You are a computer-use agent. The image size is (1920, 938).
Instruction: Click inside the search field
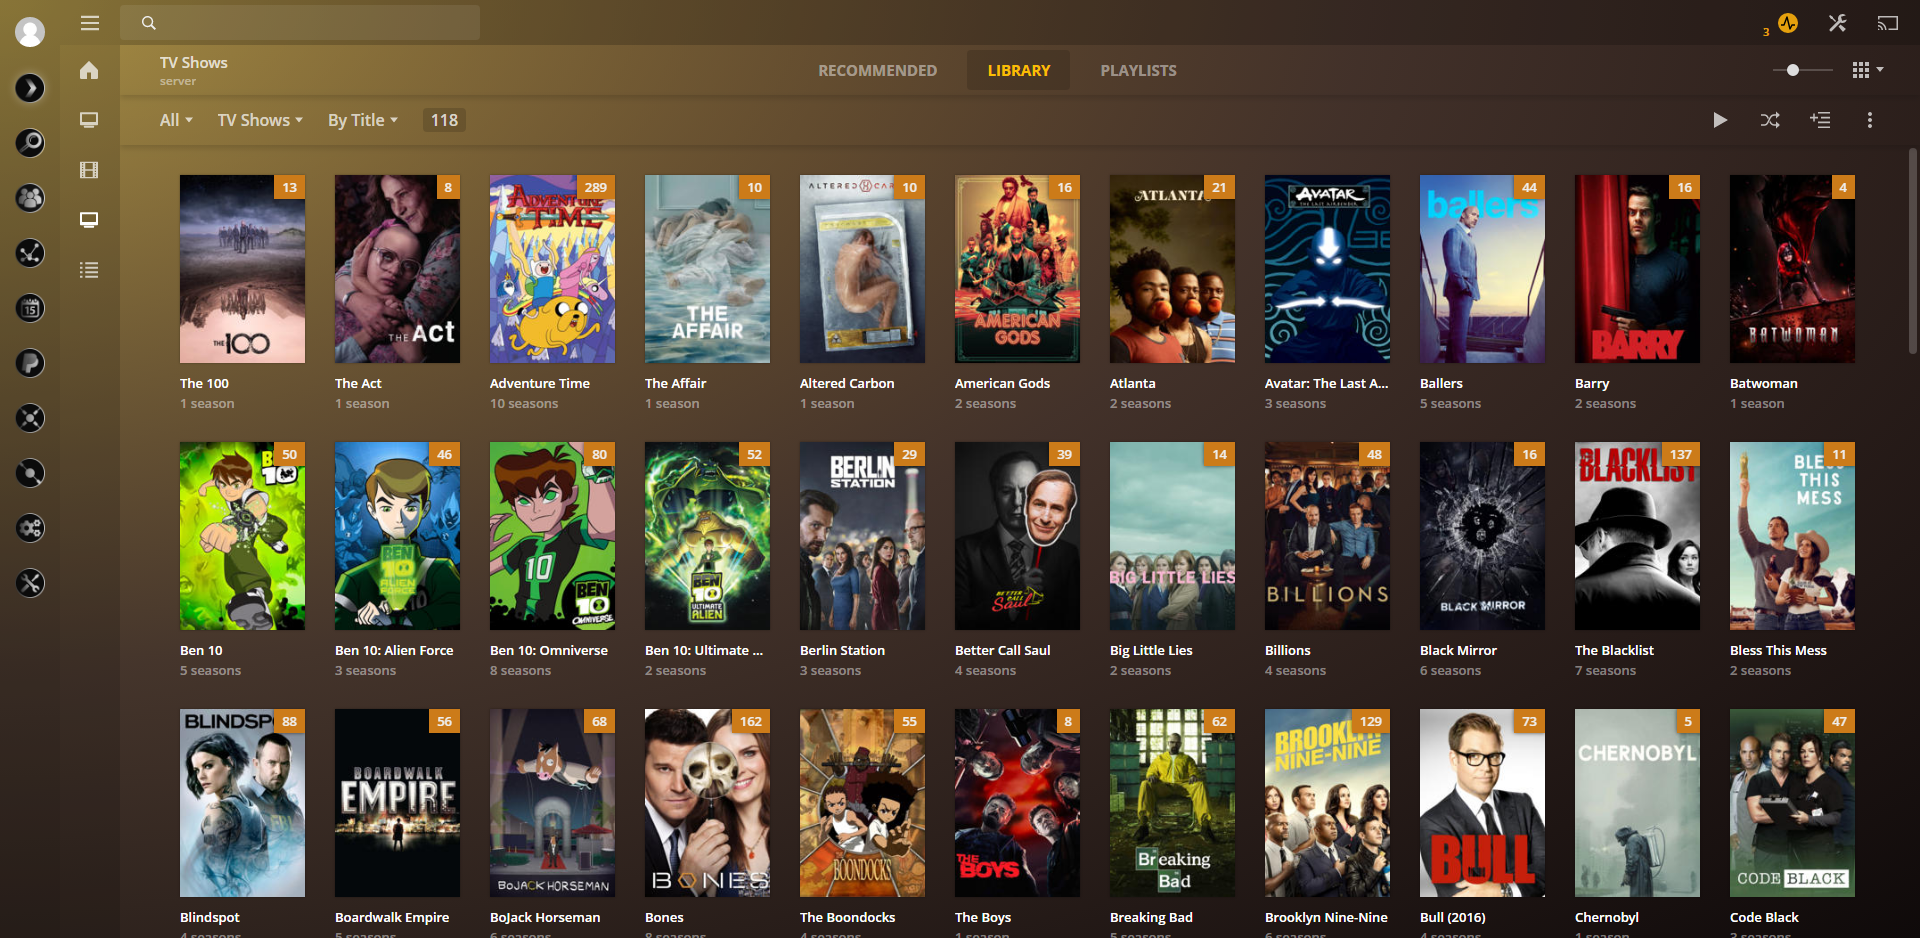pos(300,23)
